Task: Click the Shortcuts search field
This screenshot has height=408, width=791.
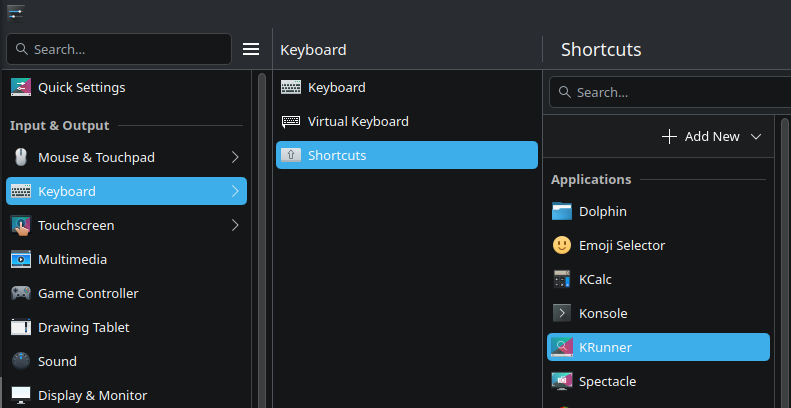Action: (x=670, y=92)
